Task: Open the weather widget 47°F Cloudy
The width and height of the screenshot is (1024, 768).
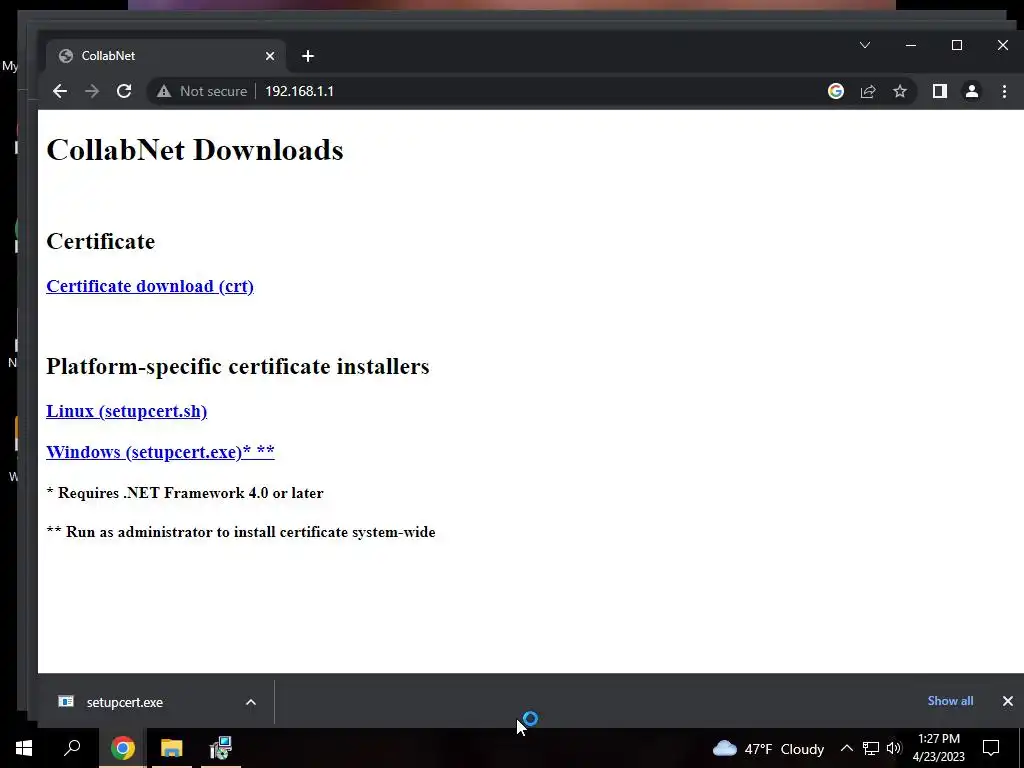Action: pos(768,748)
